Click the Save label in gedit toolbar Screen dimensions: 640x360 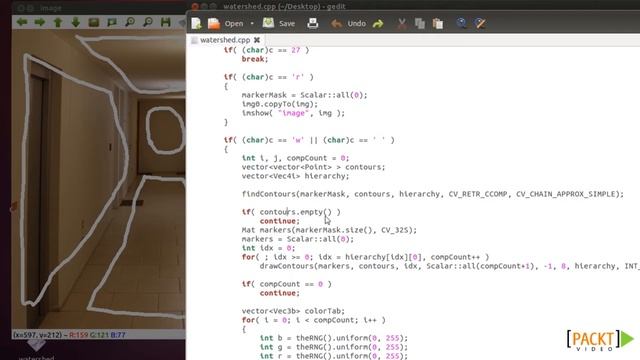point(287,24)
